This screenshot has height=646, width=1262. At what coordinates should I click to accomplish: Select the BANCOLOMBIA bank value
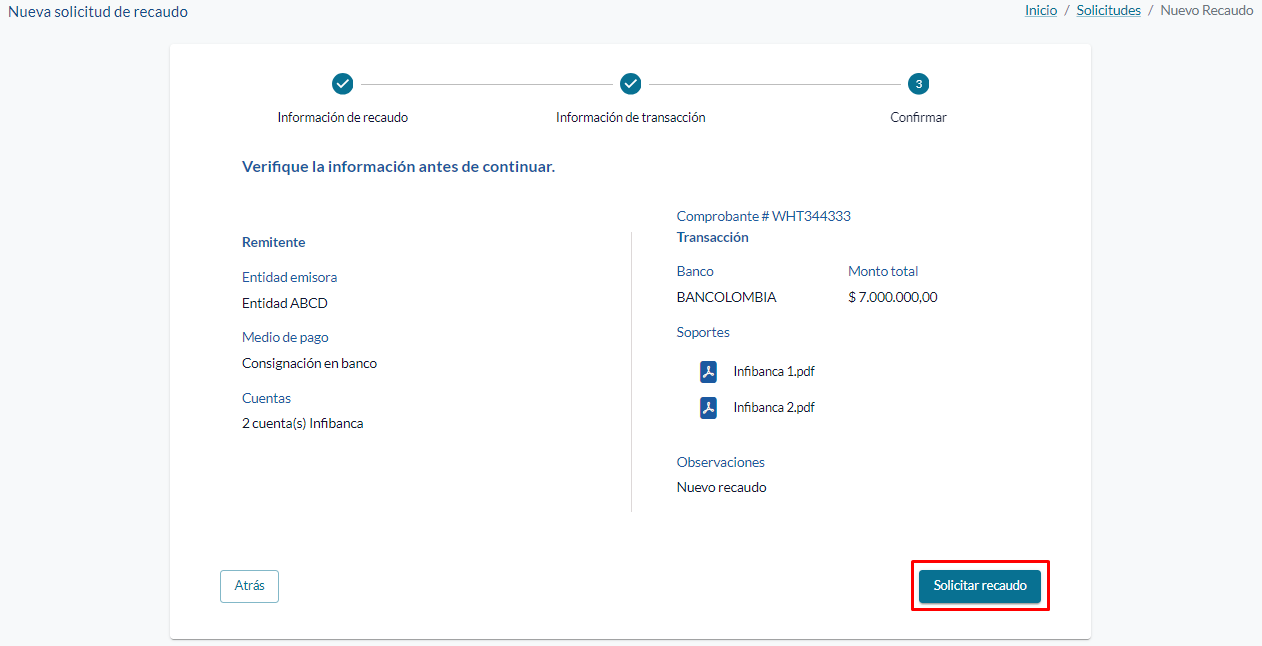(x=727, y=297)
